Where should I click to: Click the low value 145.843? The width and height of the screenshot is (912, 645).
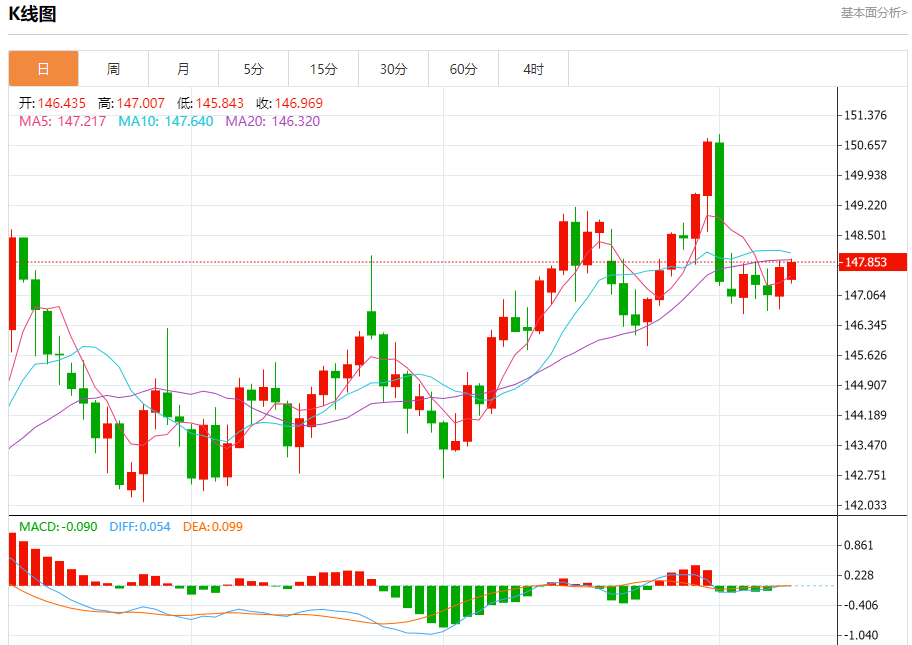(x=220, y=104)
